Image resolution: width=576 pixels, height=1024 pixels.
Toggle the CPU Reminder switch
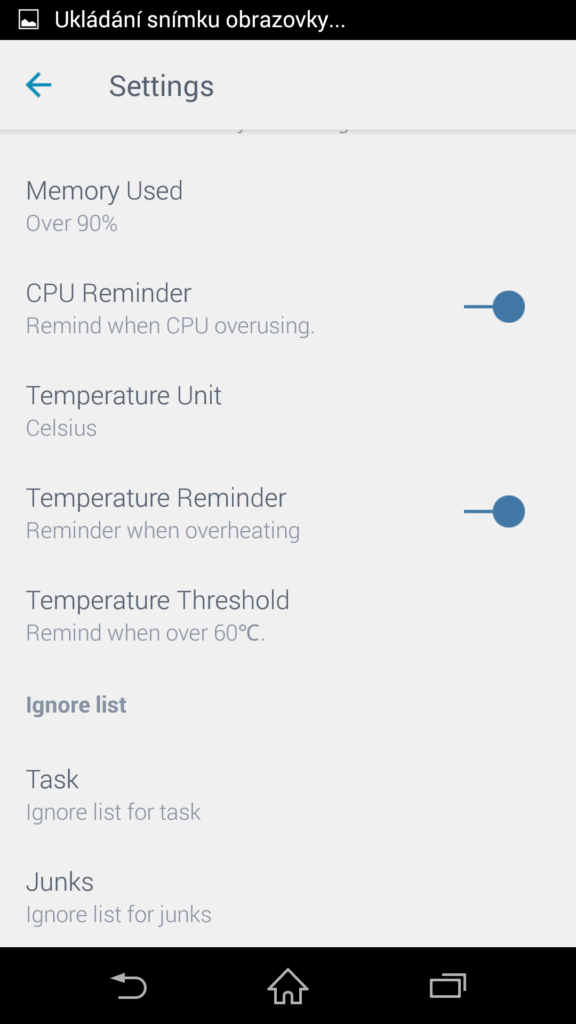(x=494, y=307)
